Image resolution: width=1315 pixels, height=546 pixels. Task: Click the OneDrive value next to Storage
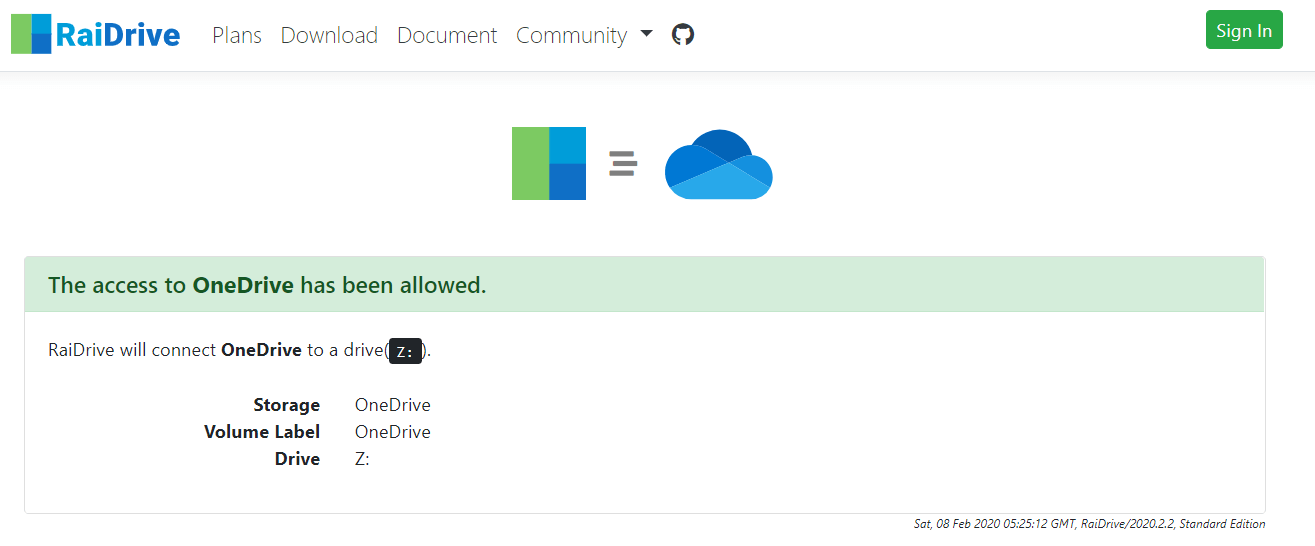392,405
